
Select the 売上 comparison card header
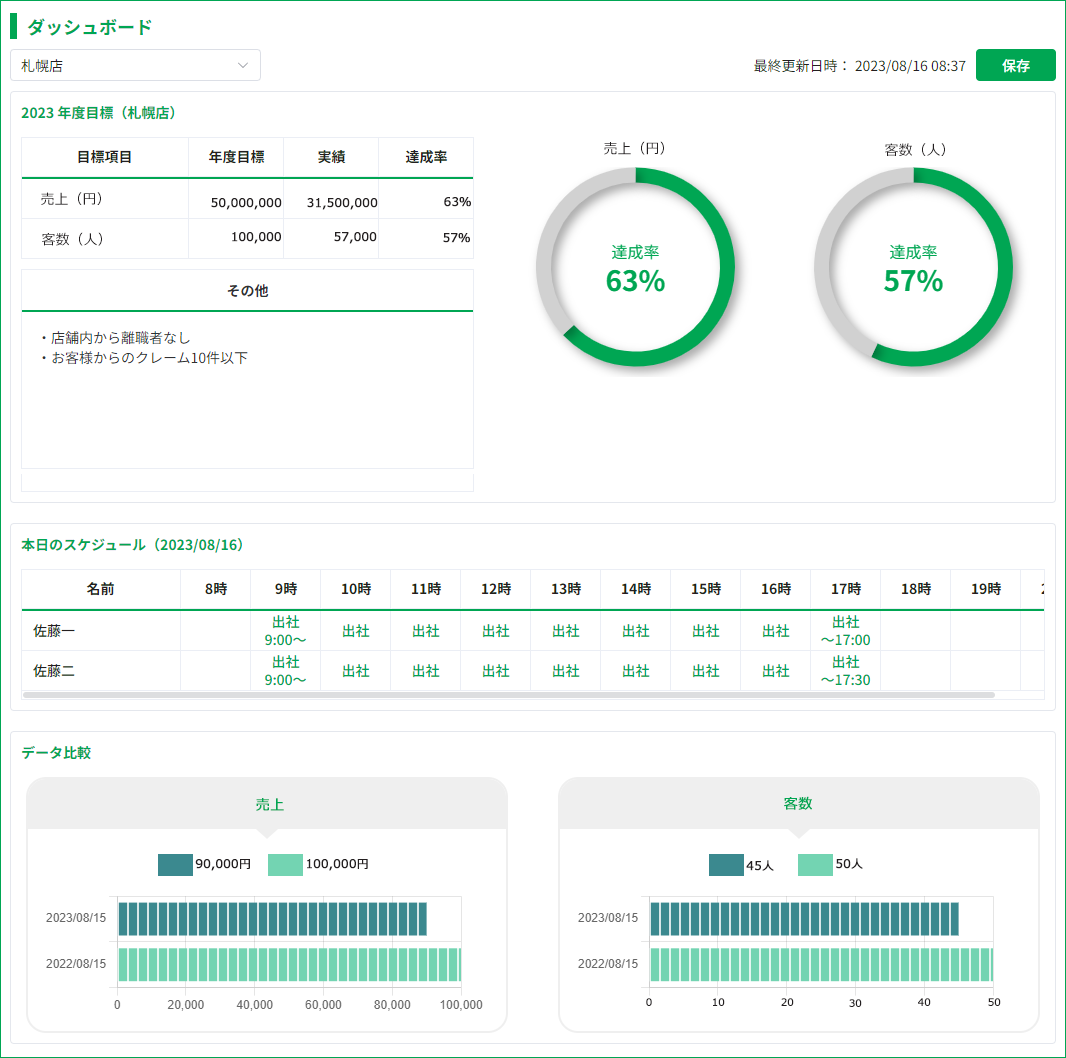(267, 804)
